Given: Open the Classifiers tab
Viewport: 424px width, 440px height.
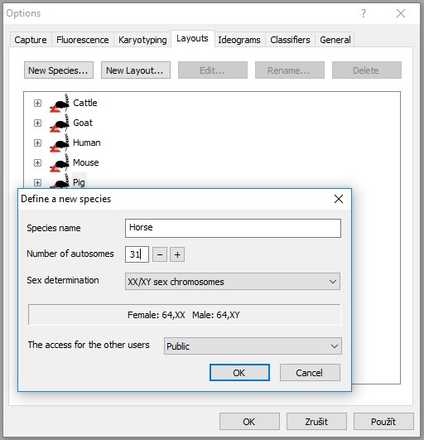Looking at the screenshot, I should 290,40.
